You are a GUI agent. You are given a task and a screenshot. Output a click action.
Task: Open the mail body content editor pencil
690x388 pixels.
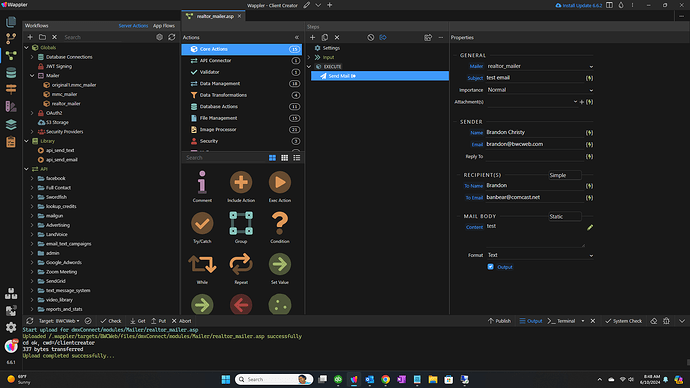[590, 227]
